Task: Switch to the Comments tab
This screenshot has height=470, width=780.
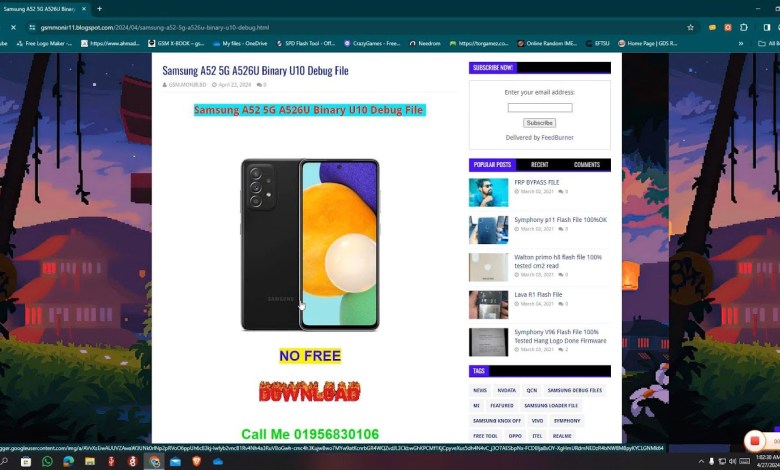Action: pos(587,165)
